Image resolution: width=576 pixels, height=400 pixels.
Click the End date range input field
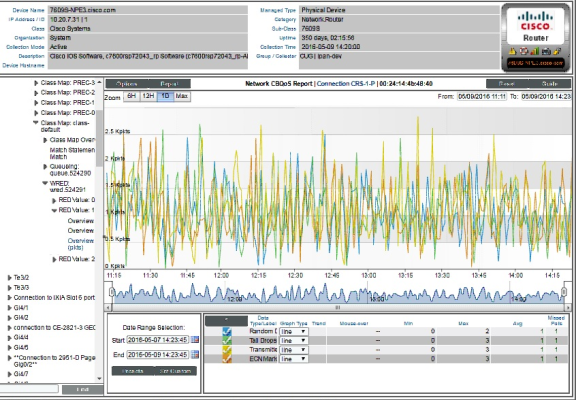pyautogui.click(x=158, y=354)
